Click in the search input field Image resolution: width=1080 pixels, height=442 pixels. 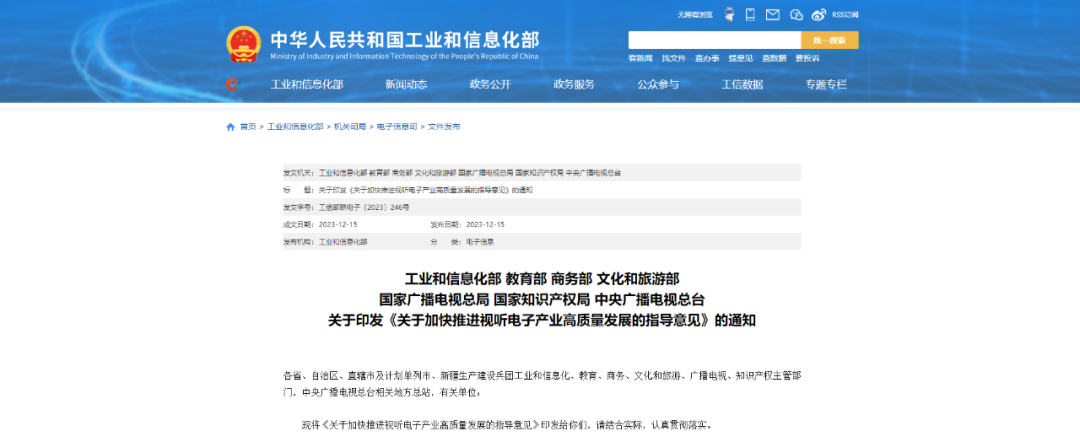coord(714,40)
